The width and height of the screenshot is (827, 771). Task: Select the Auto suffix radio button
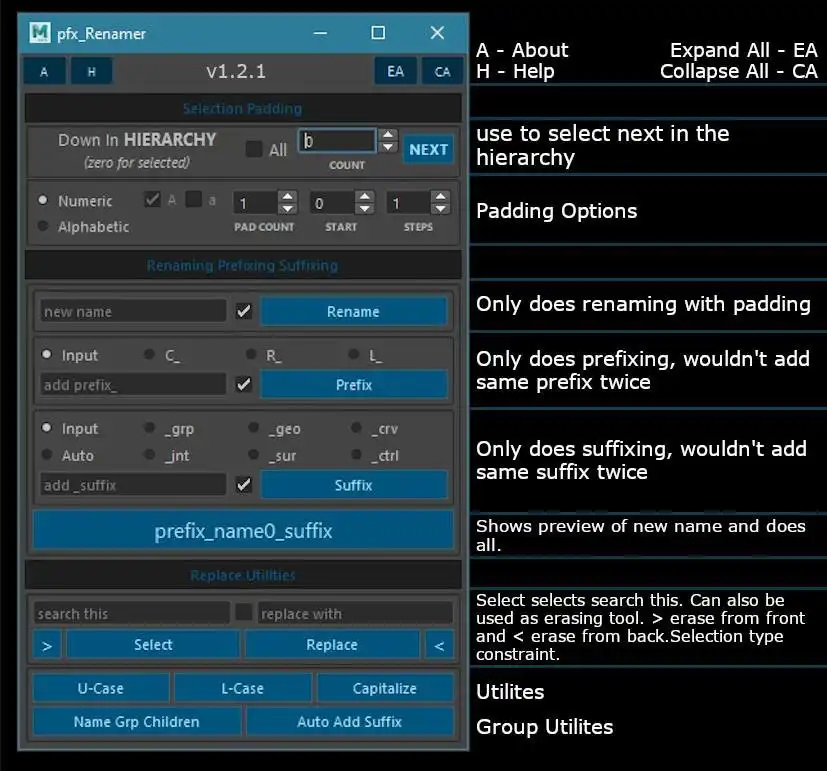(x=47, y=455)
